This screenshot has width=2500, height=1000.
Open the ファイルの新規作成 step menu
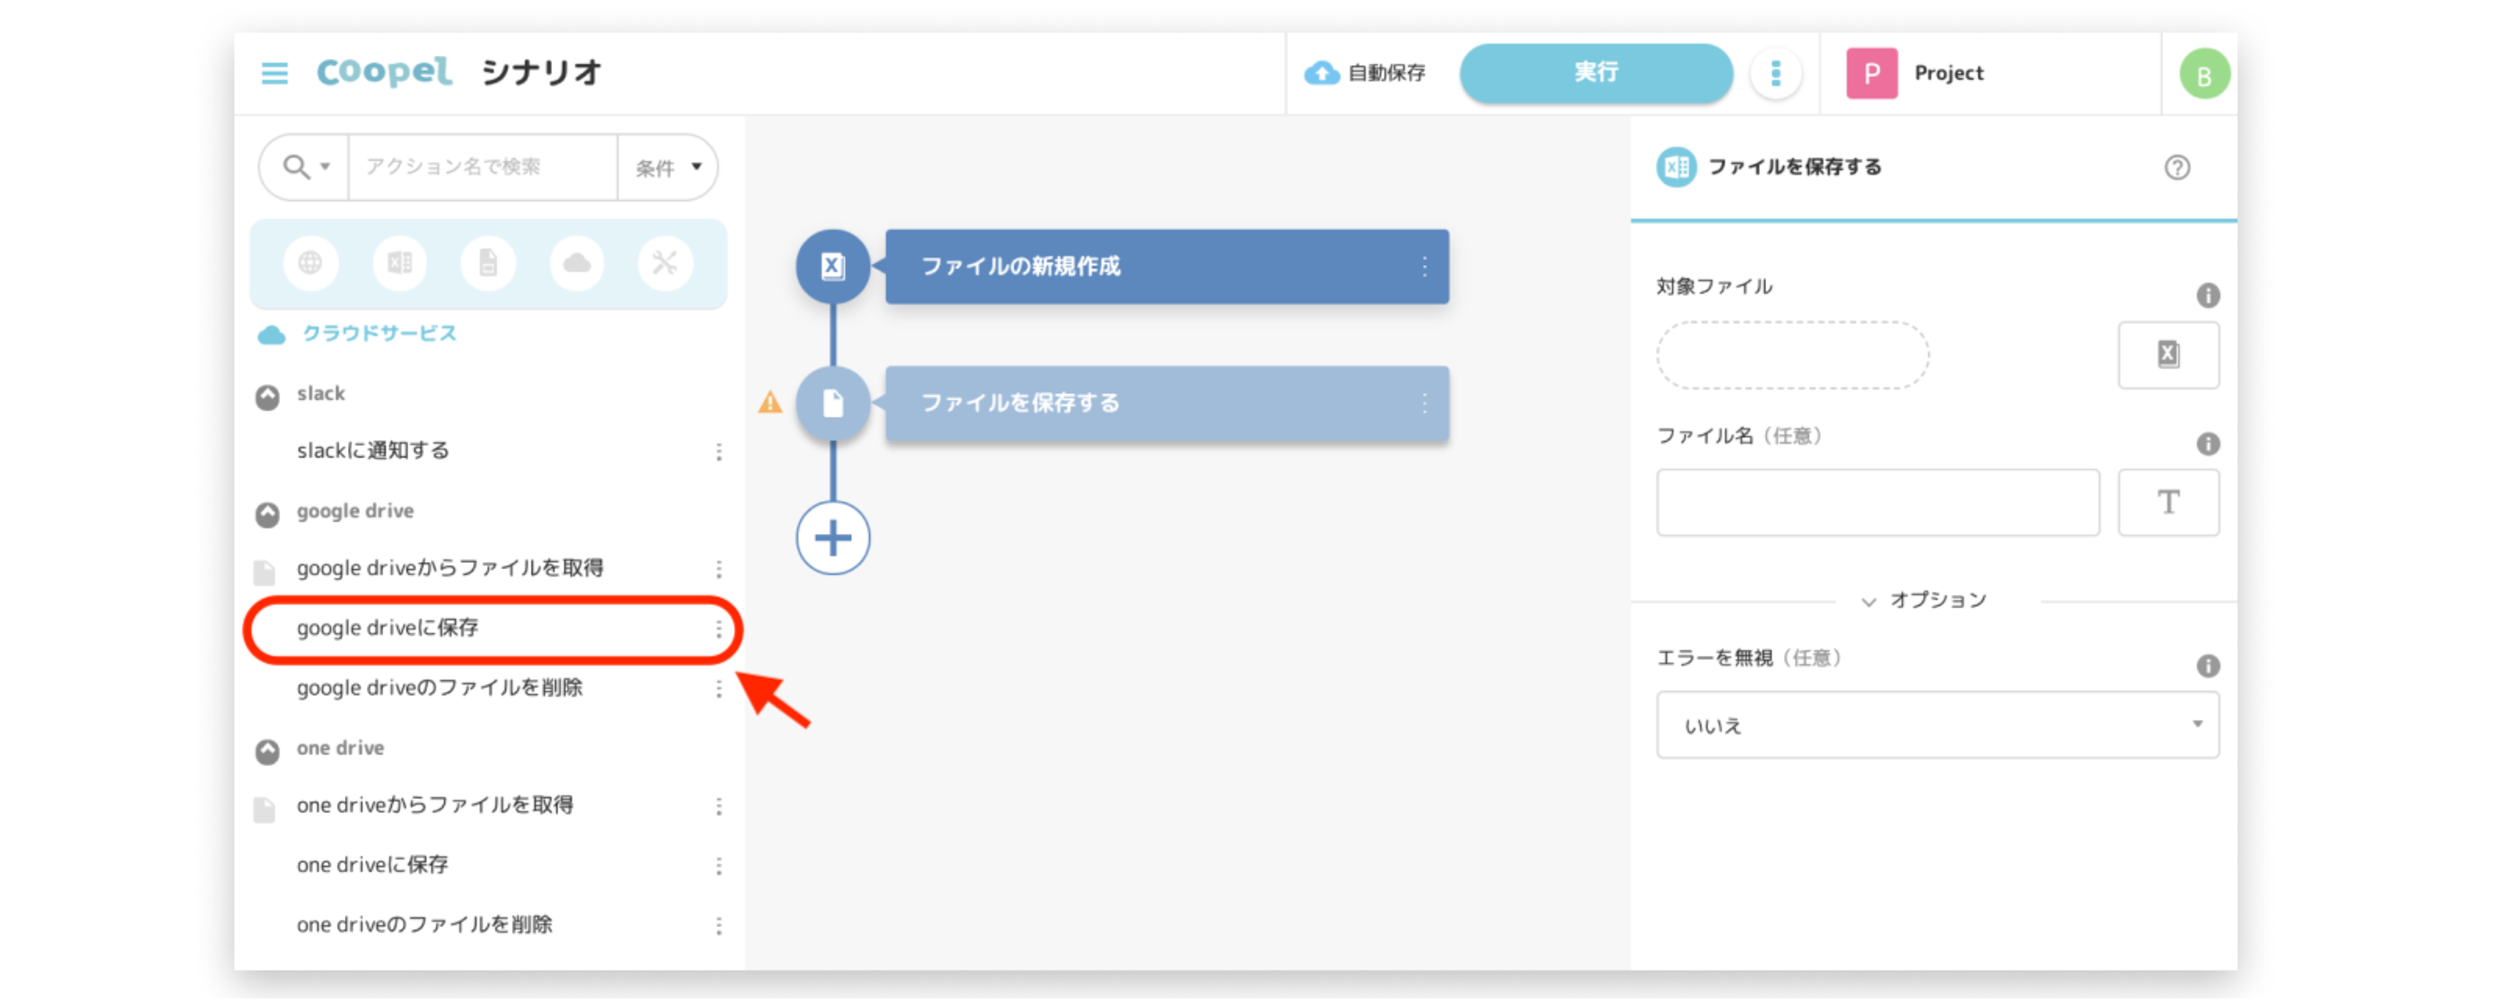click(1424, 266)
